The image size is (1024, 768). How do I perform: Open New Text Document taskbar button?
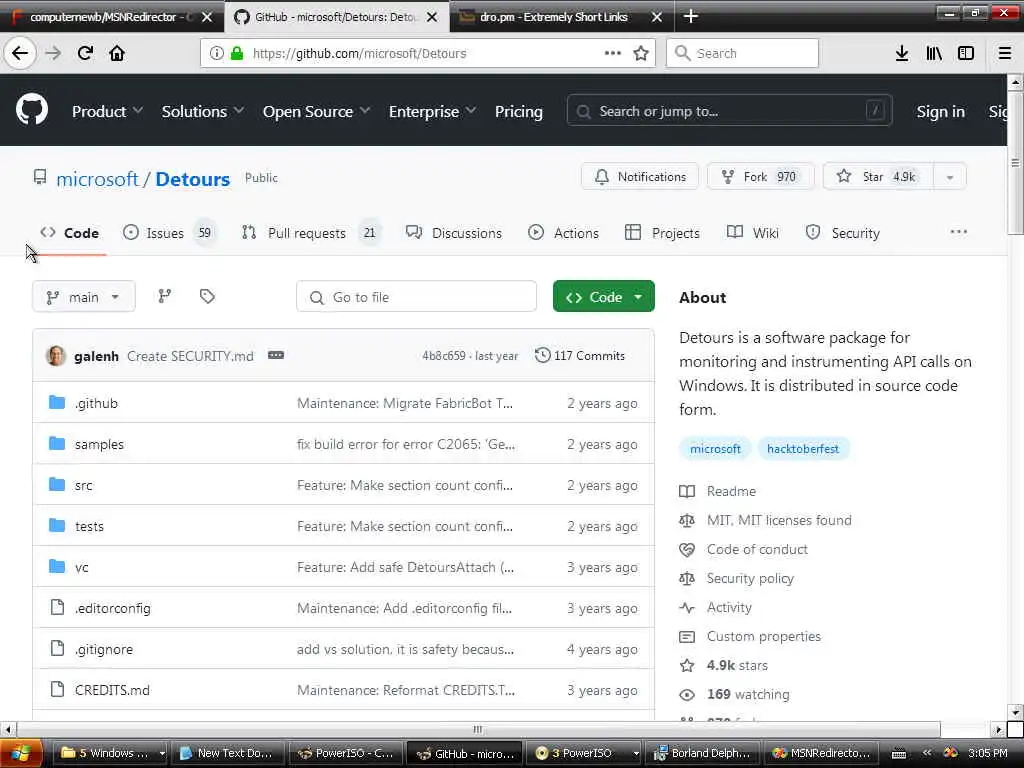(x=229, y=753)
